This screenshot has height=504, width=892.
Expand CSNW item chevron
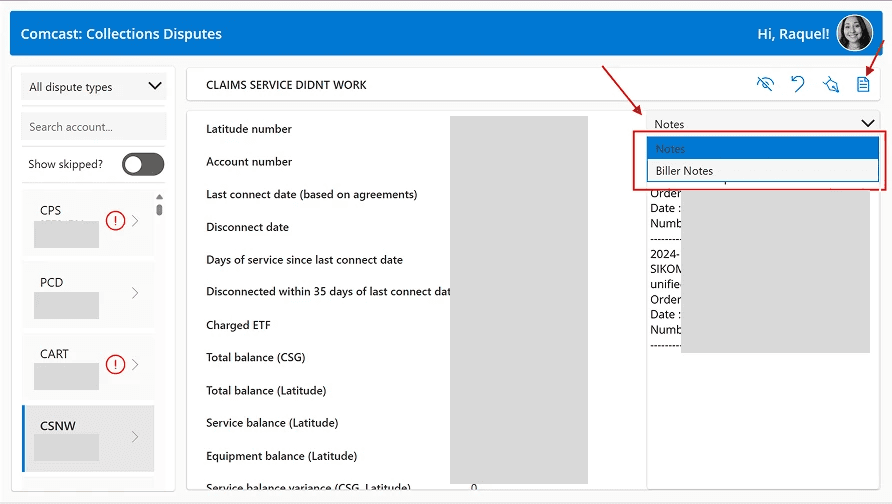pyautogui.click(x=135, y=436)
